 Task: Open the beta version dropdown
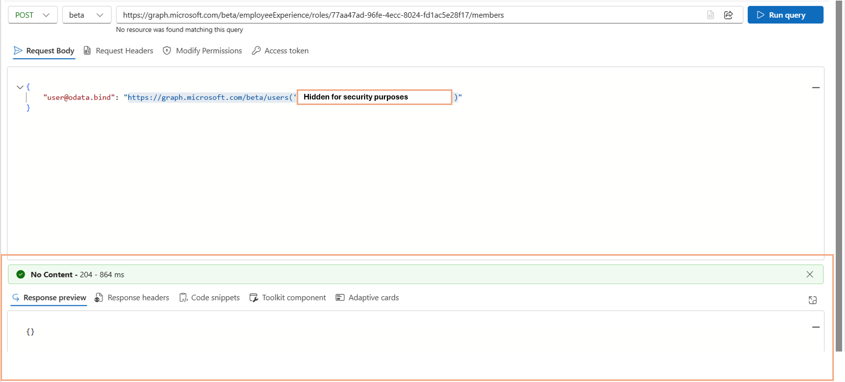point(87,15)
